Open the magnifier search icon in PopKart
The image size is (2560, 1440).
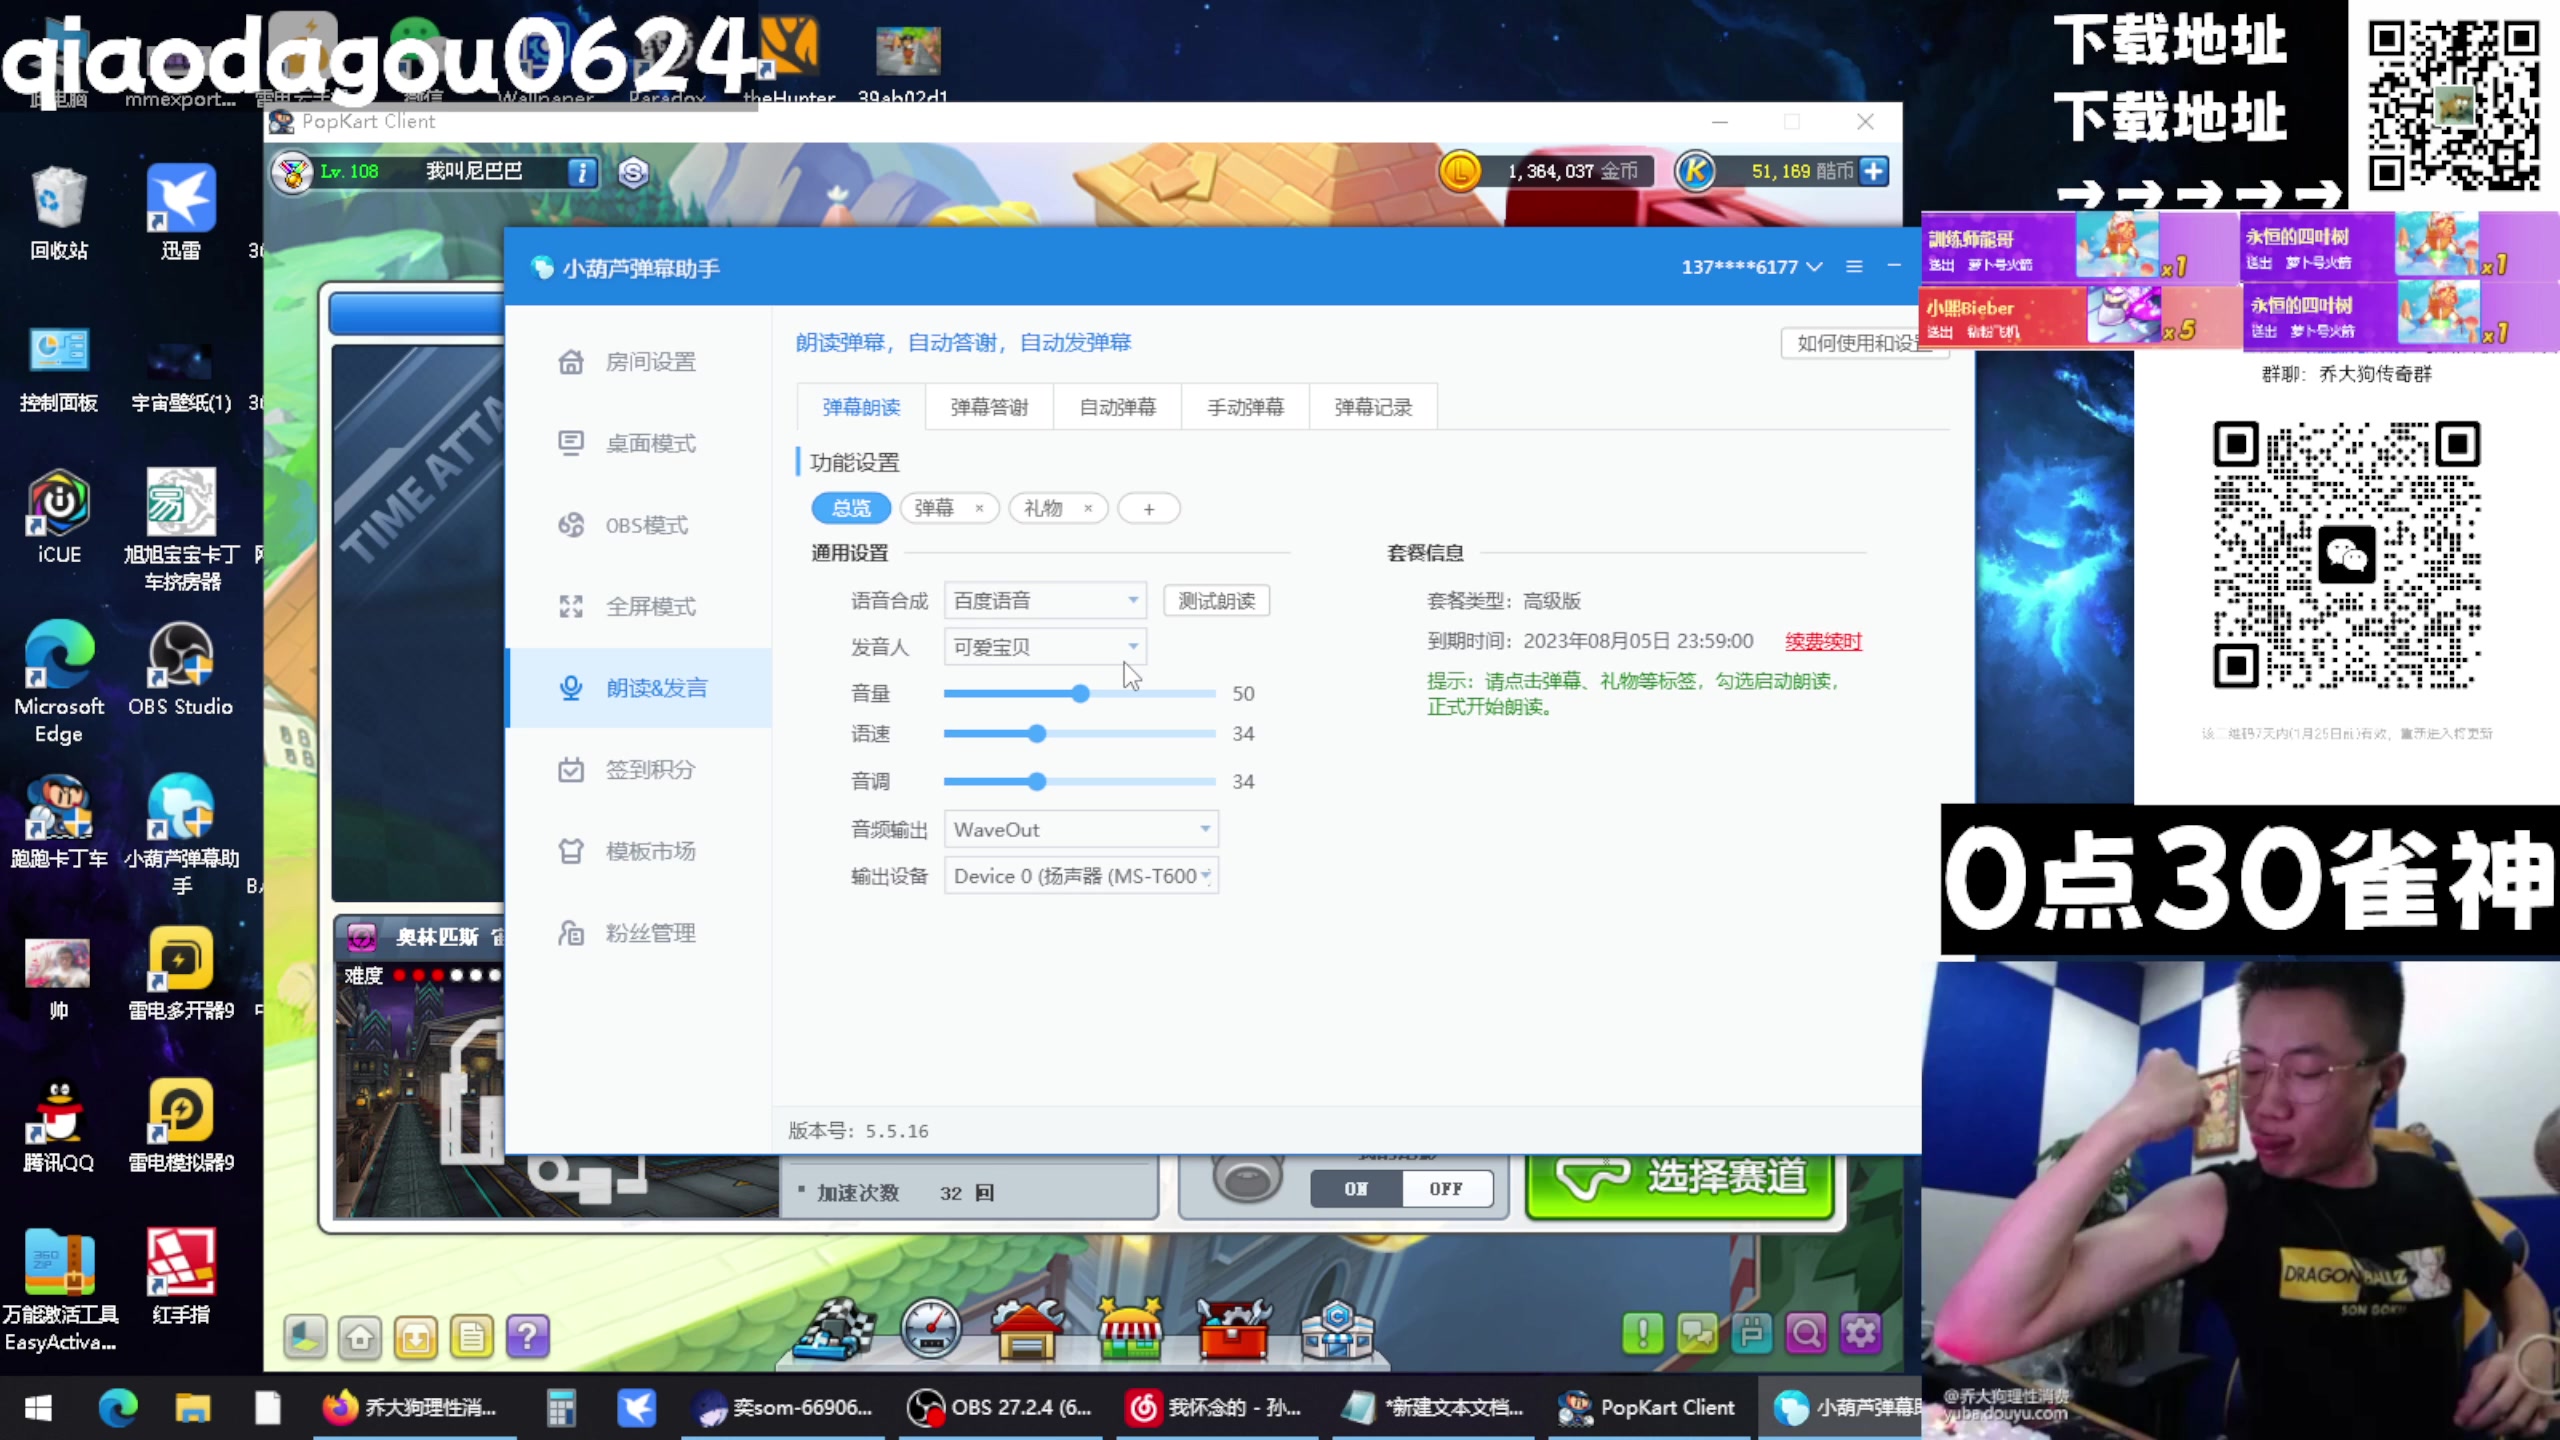click(x=1806, y=1334)
